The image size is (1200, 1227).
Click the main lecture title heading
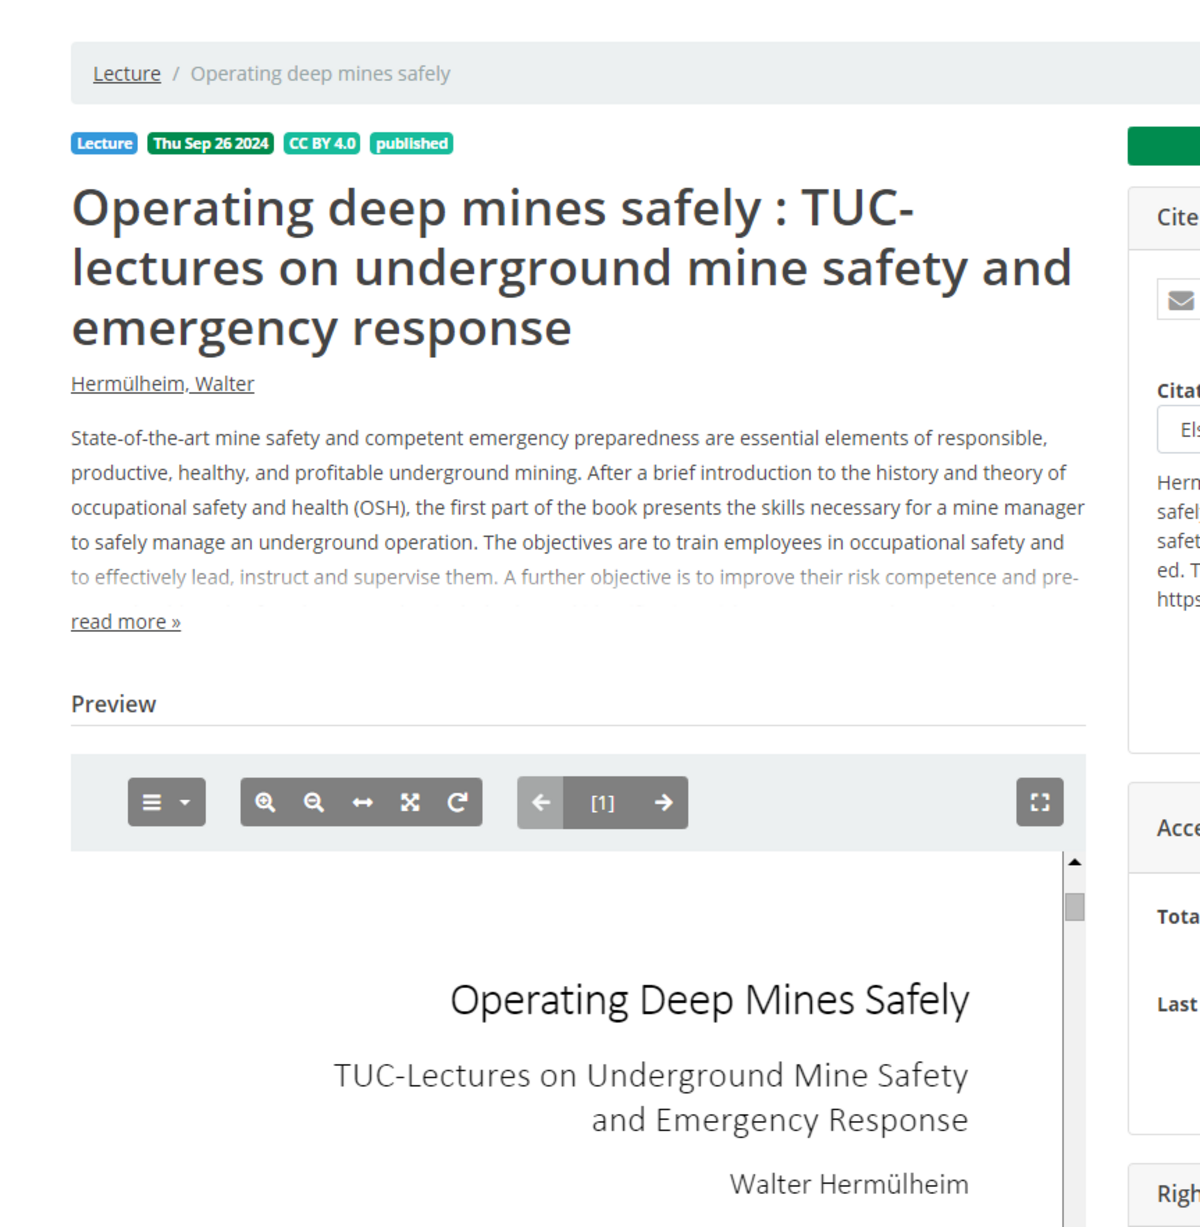coord(572,268)
